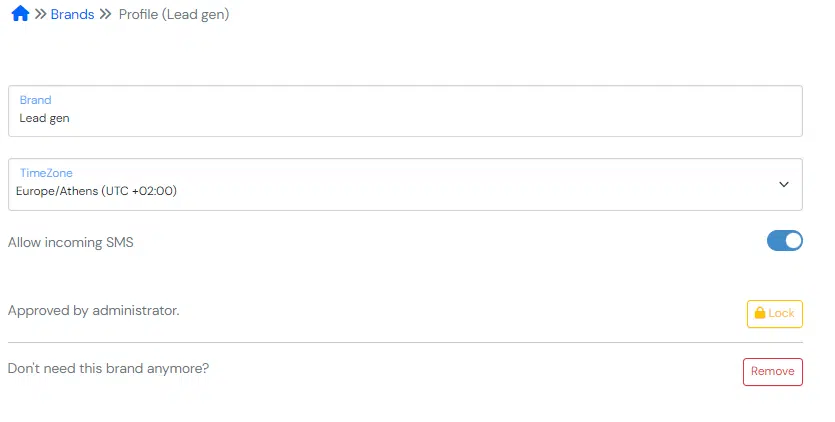835x422 pixels.
Task: Go to the home page icon
Action: (20, 13)
